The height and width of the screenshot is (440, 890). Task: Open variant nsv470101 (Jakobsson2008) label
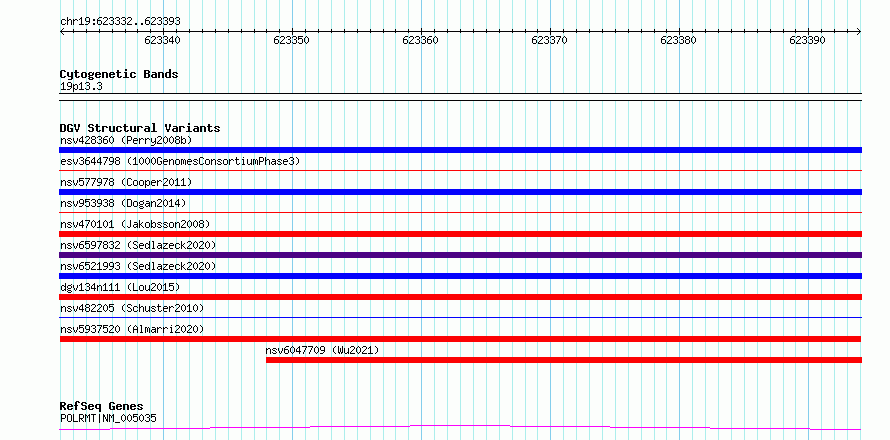tap(135, 224)
